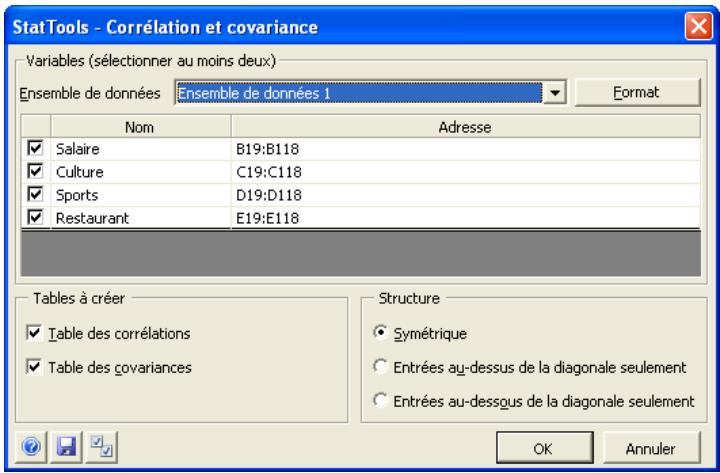Select the Salaire name cell
720x473 pixels.
141,149
